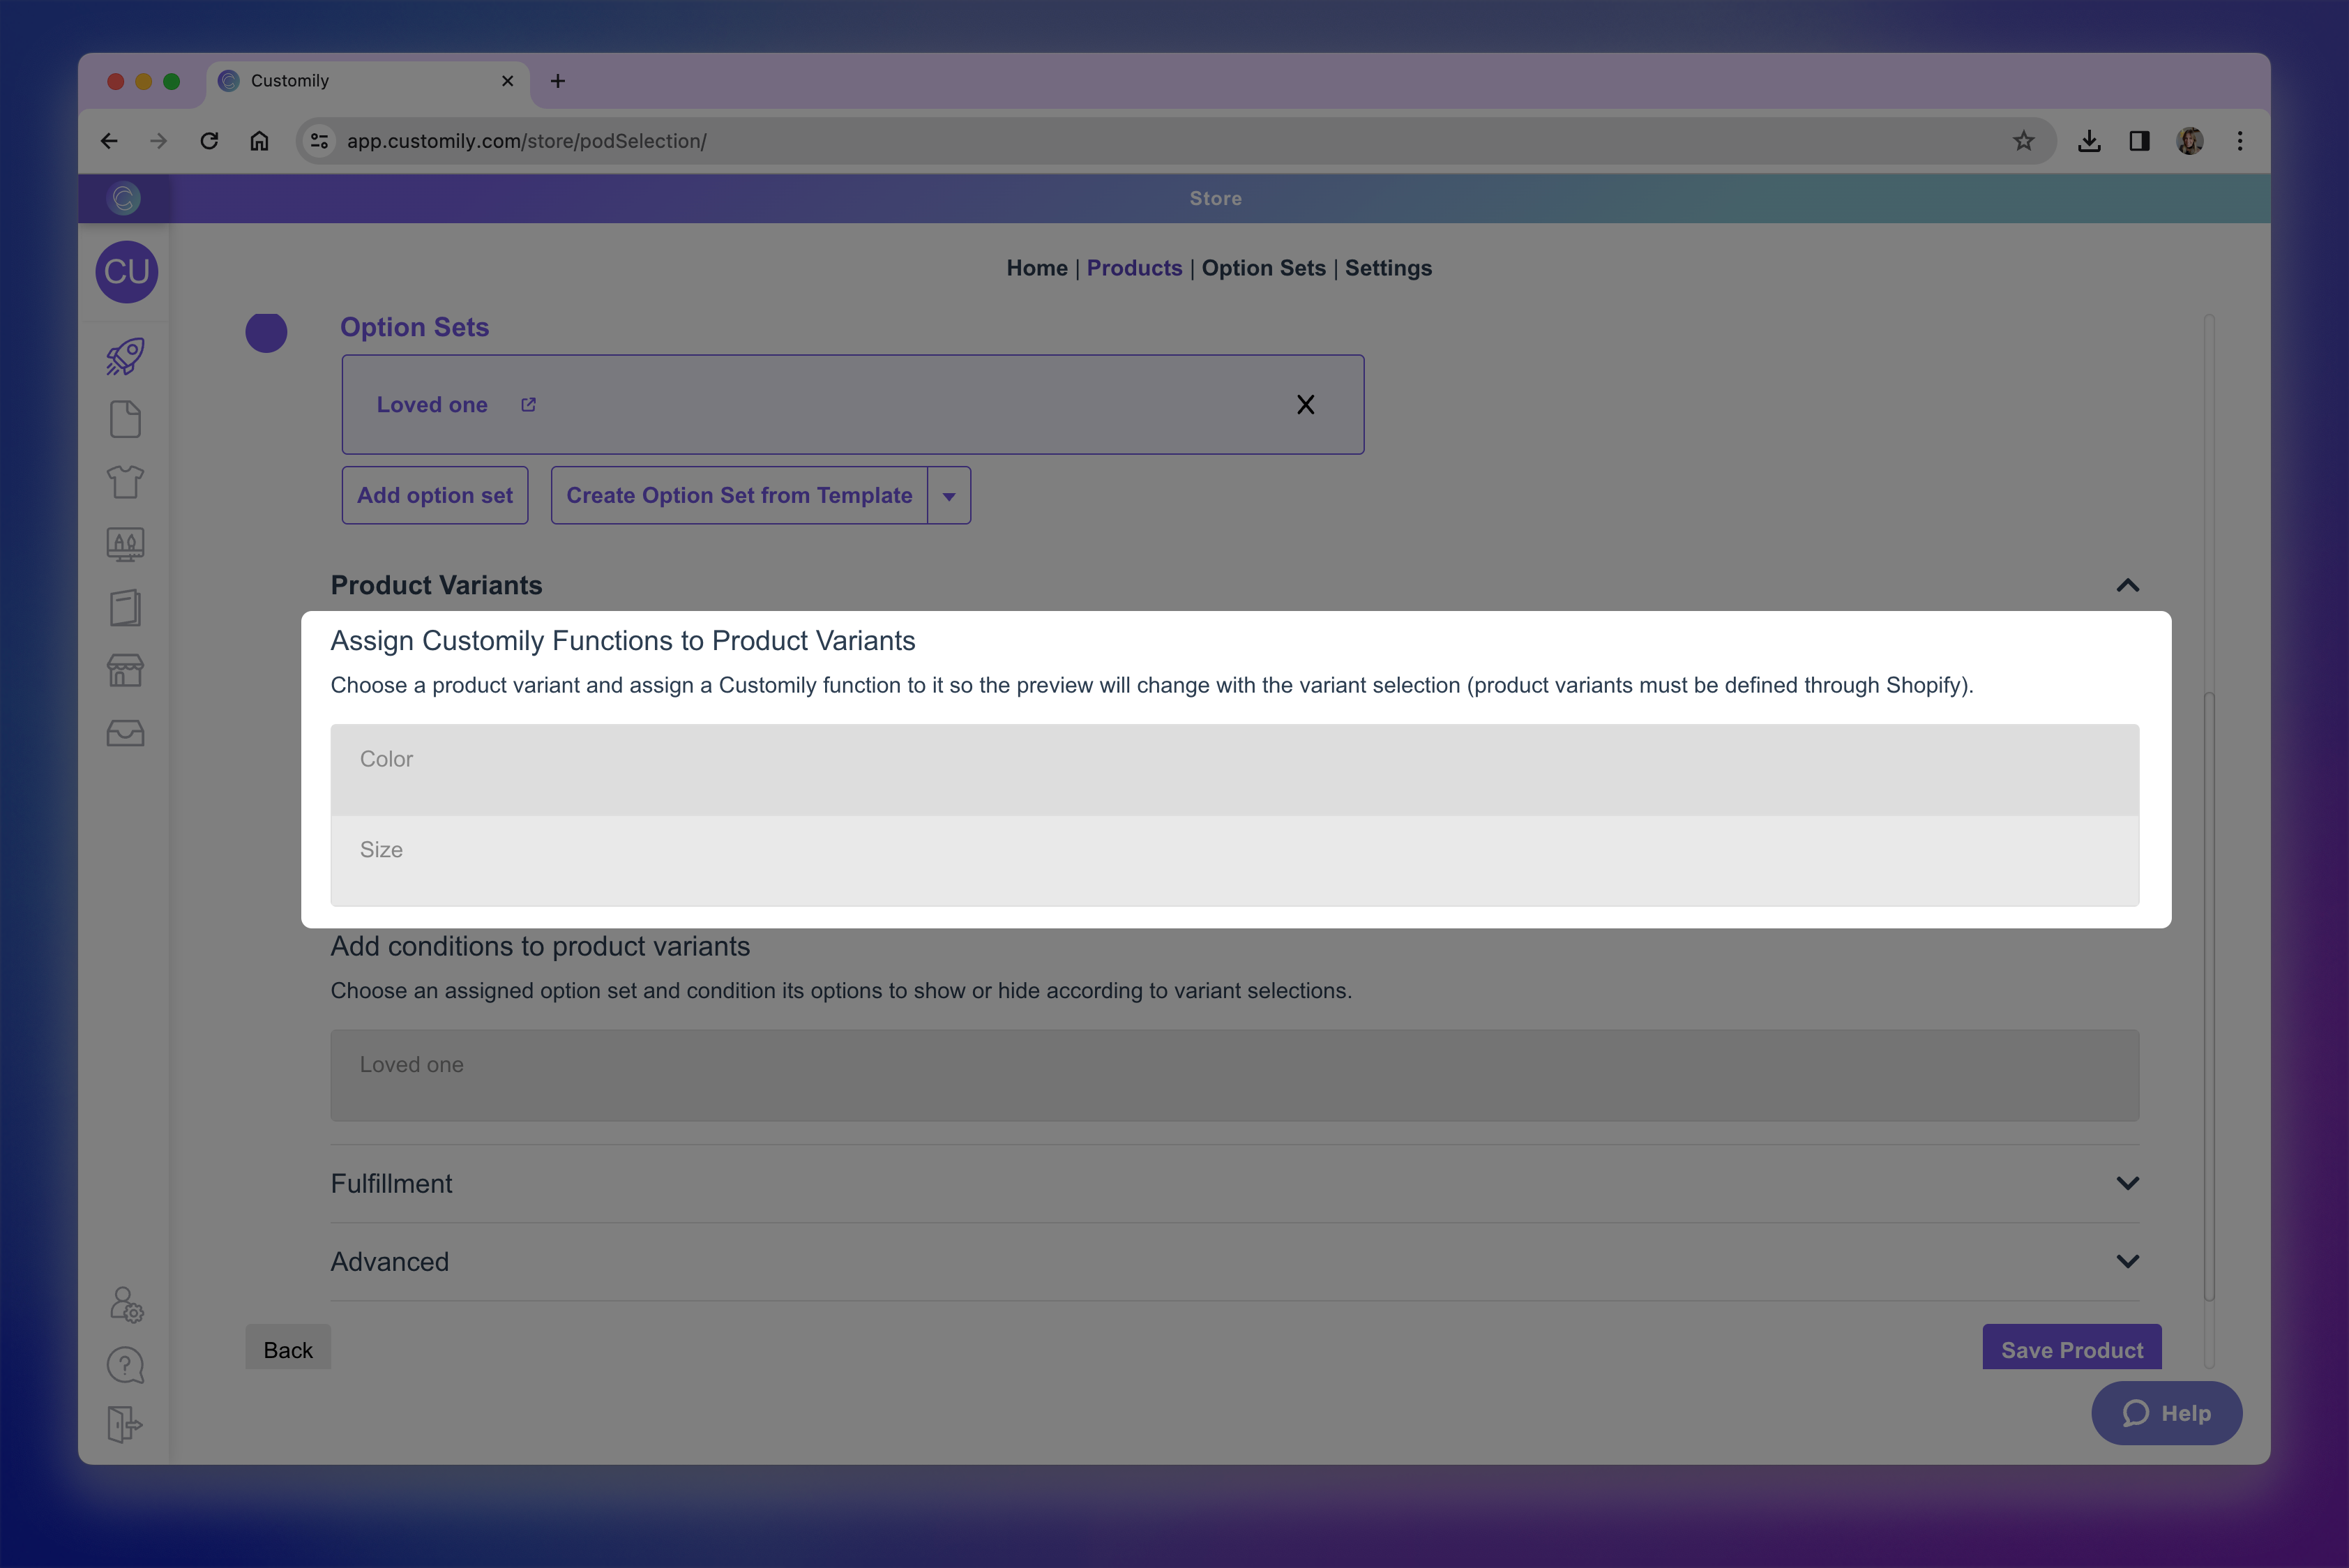Click the CU avatar circle in sidebar
The height and width of the screenshot is (1568, 2349).
click(x=126, y=271)
